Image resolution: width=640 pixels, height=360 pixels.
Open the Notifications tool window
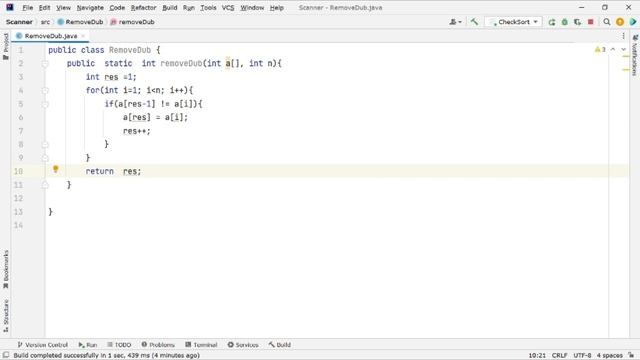click(x=635, y=56)
